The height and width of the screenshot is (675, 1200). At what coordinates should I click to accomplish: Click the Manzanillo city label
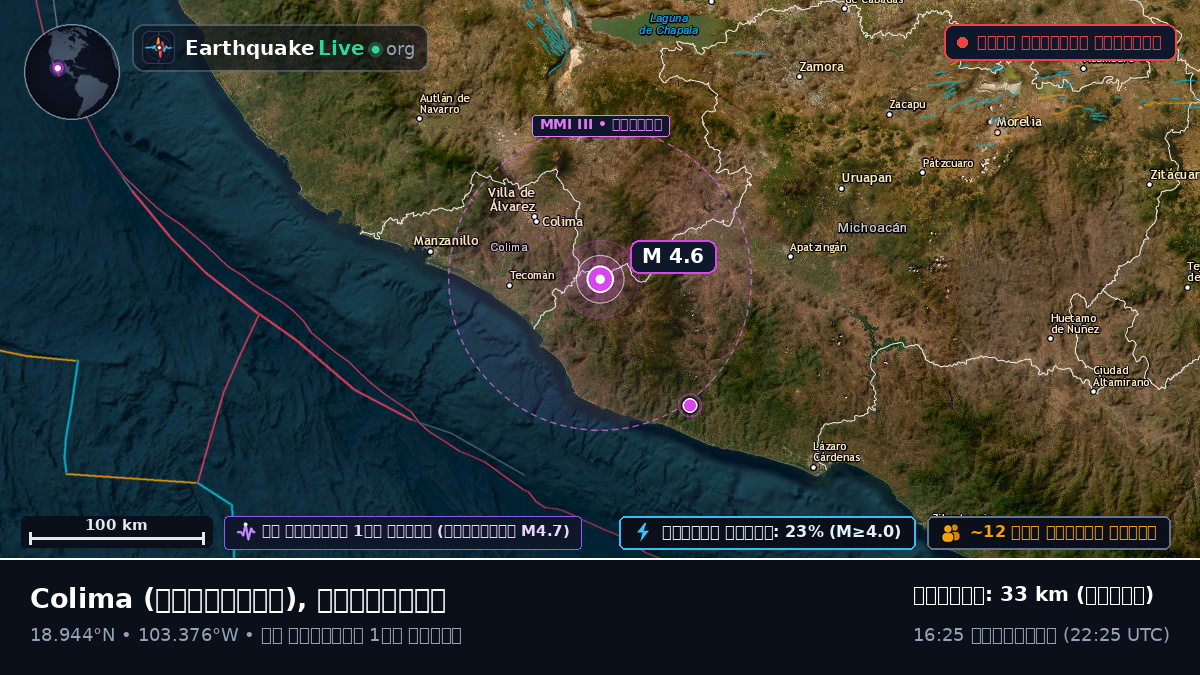click(446, 241)
